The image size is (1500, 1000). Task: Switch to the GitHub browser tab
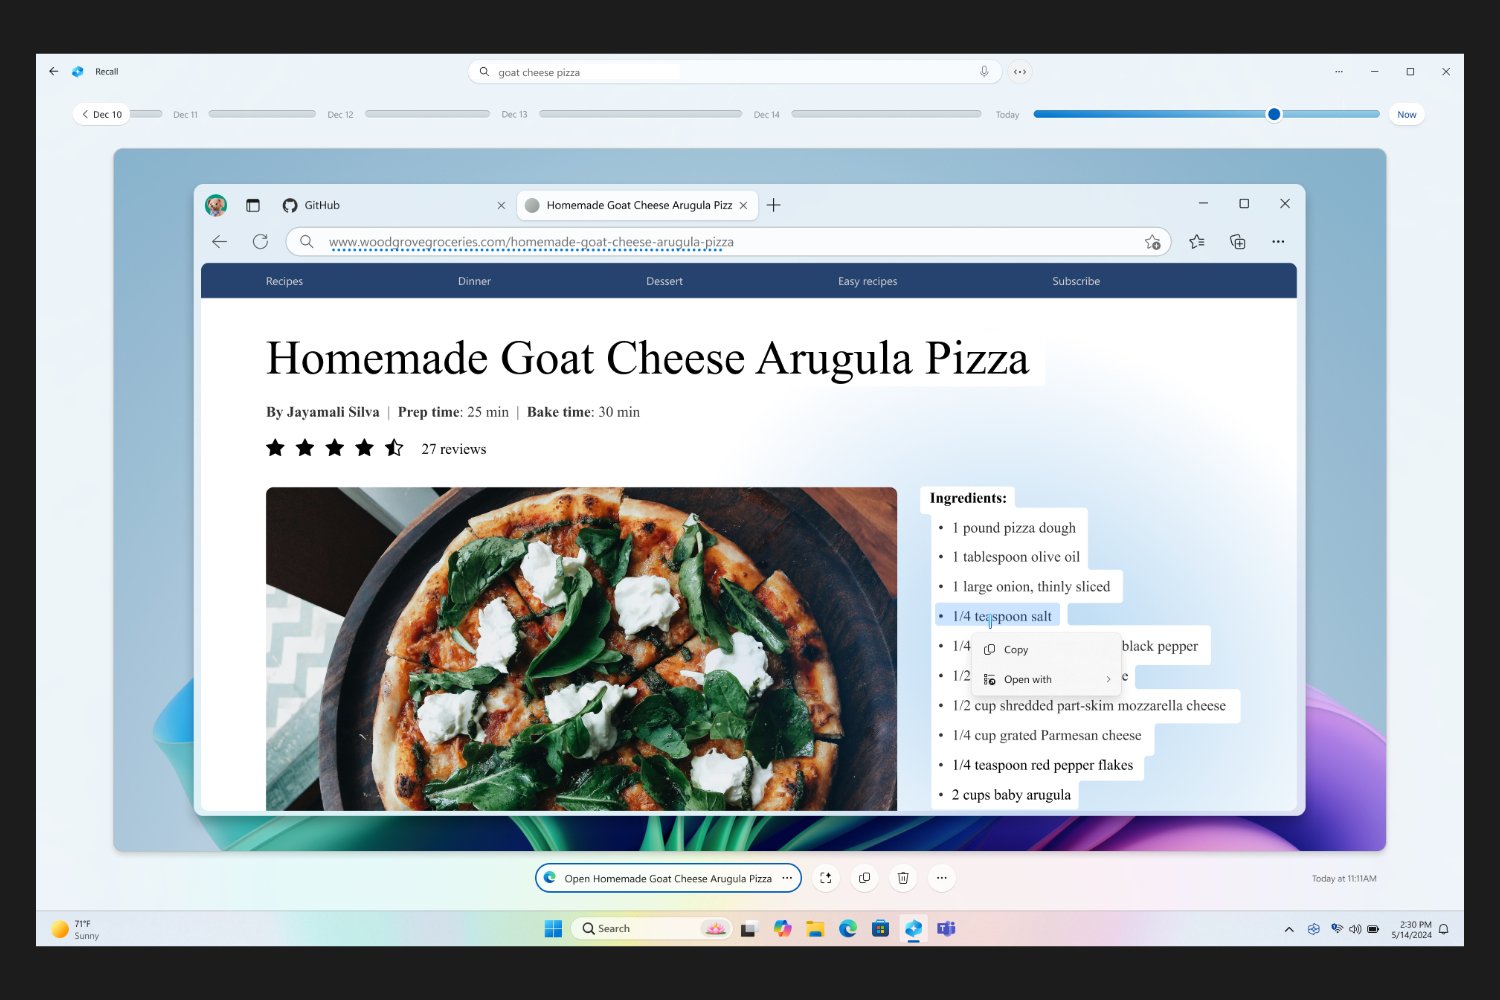click(x=393, y=205)
